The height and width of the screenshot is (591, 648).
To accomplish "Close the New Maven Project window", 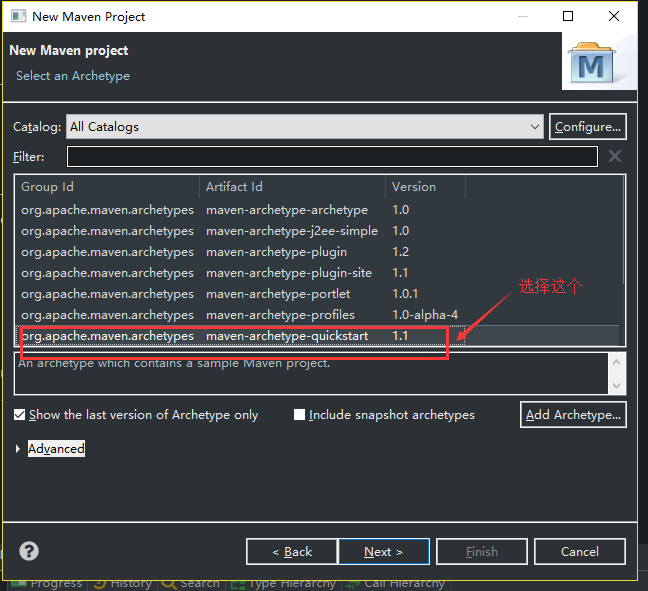I will coord(614,17).
